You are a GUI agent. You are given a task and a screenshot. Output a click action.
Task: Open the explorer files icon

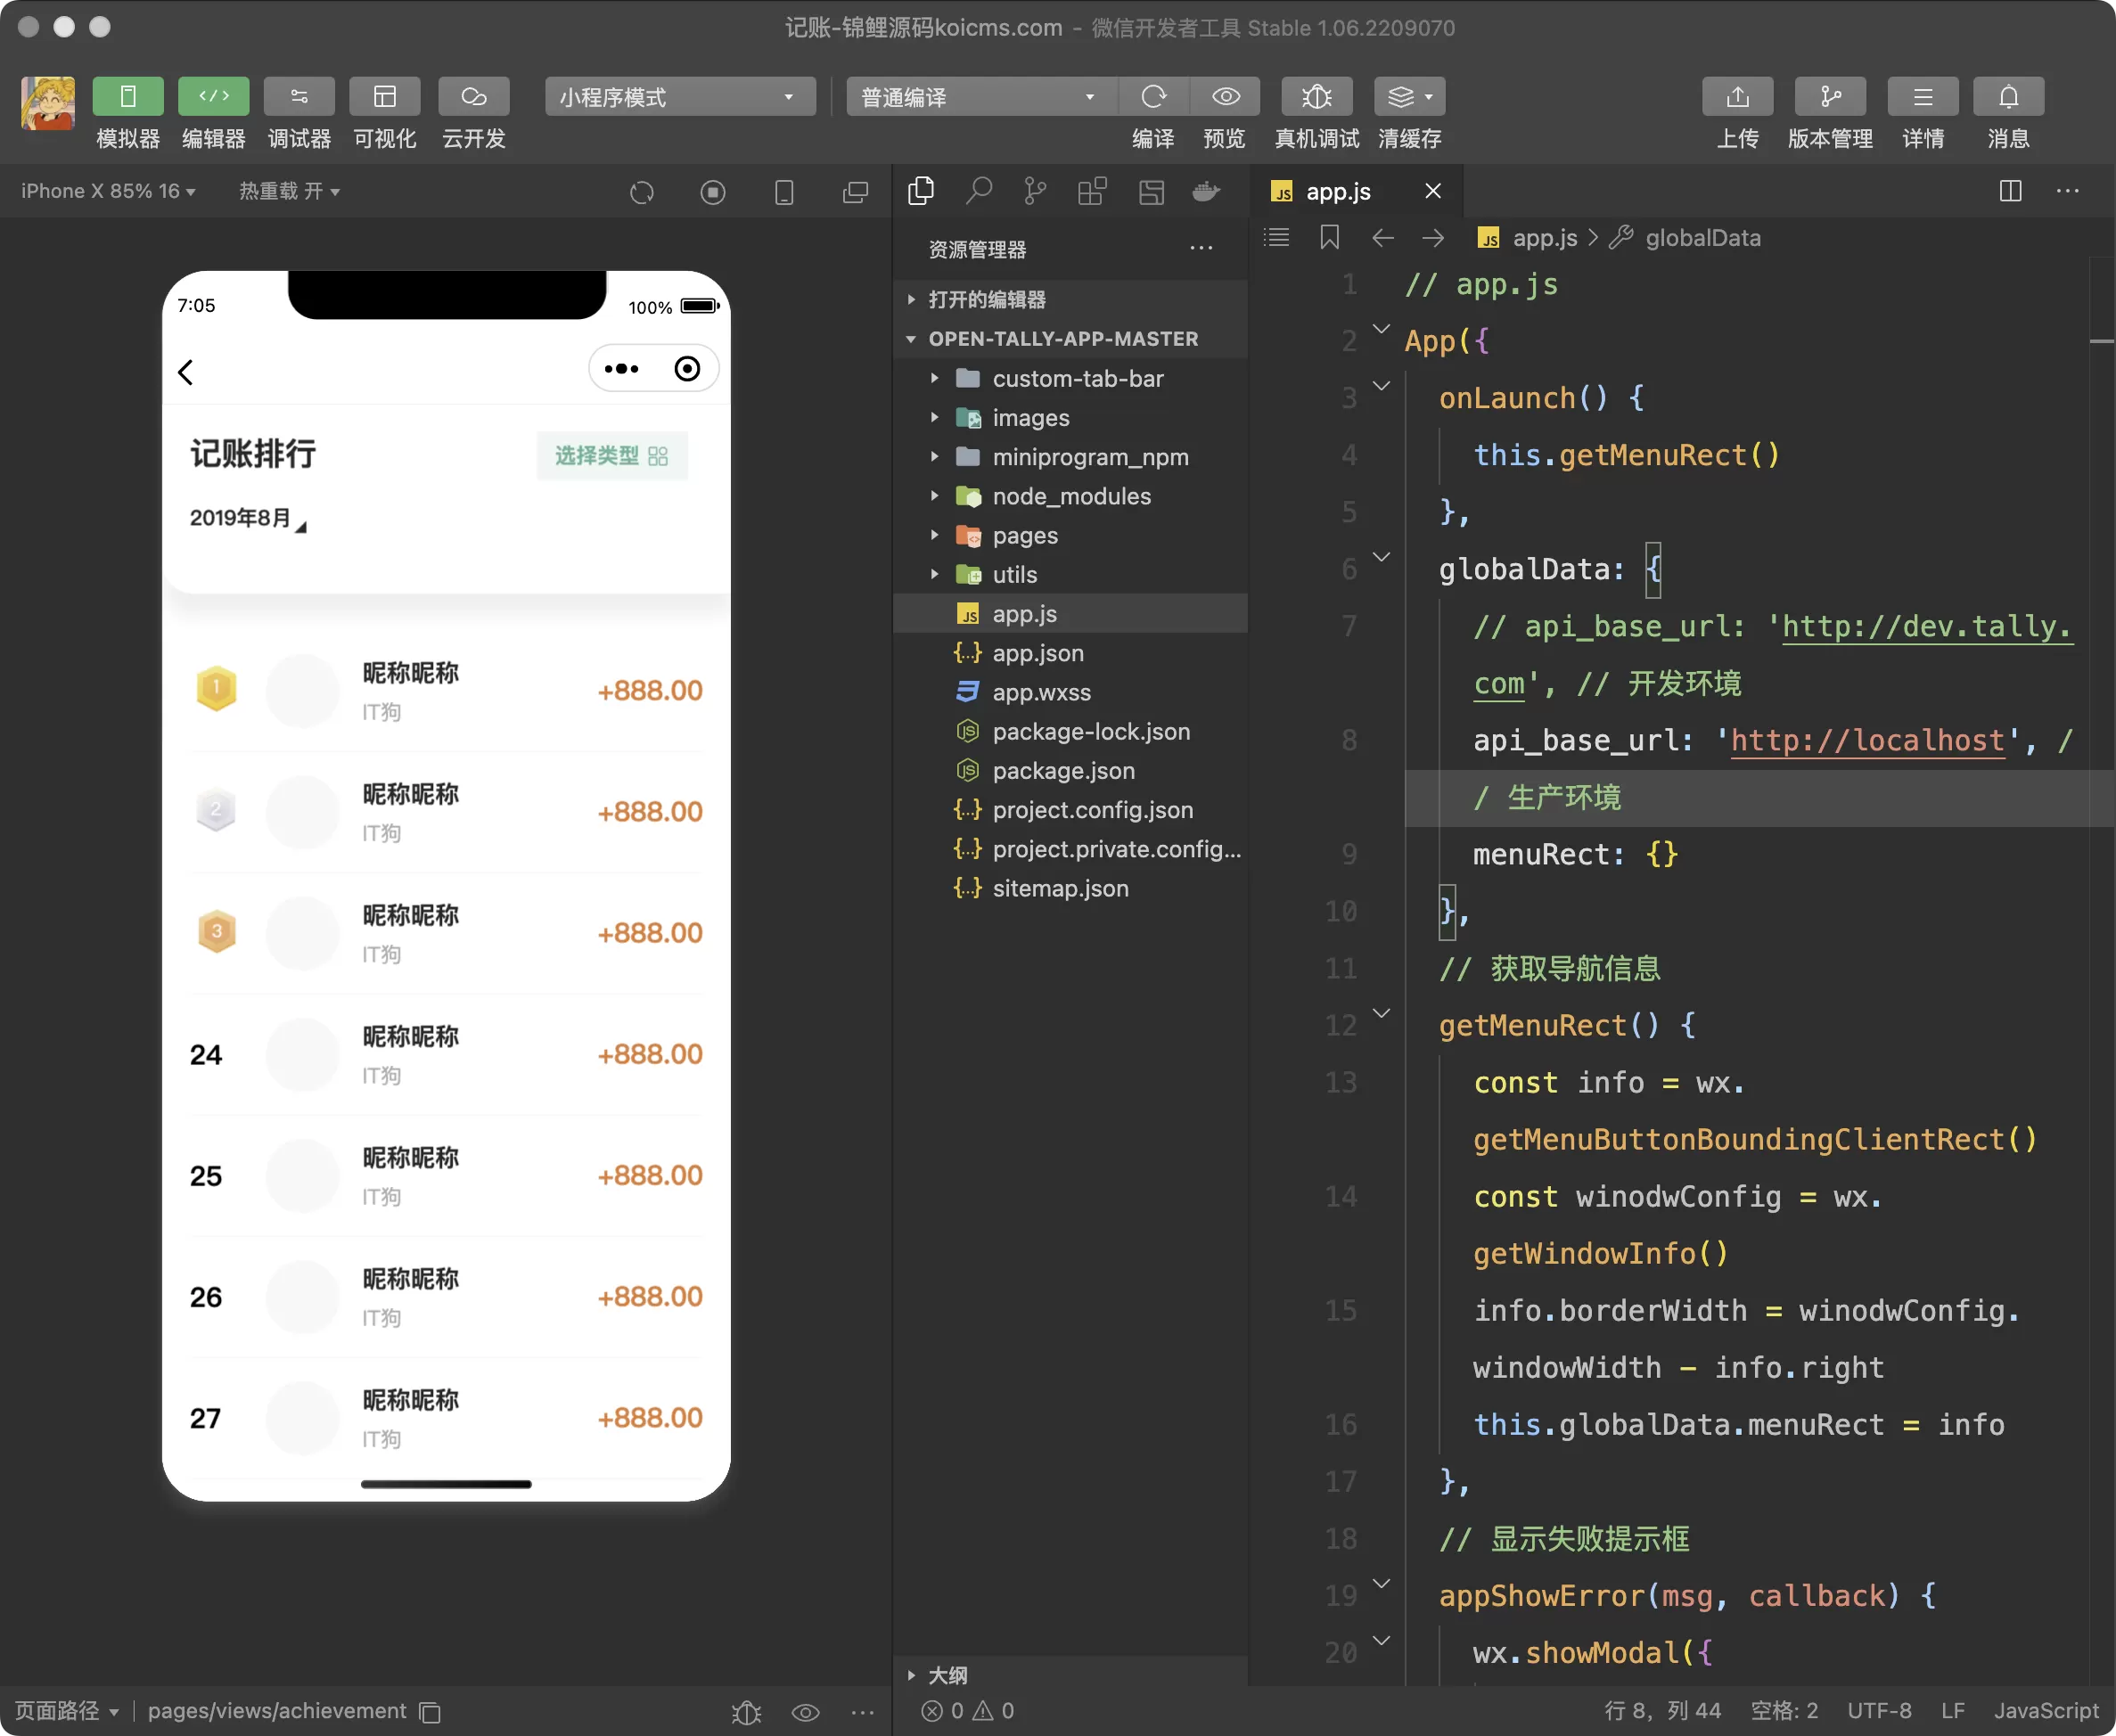pos(921,190)
